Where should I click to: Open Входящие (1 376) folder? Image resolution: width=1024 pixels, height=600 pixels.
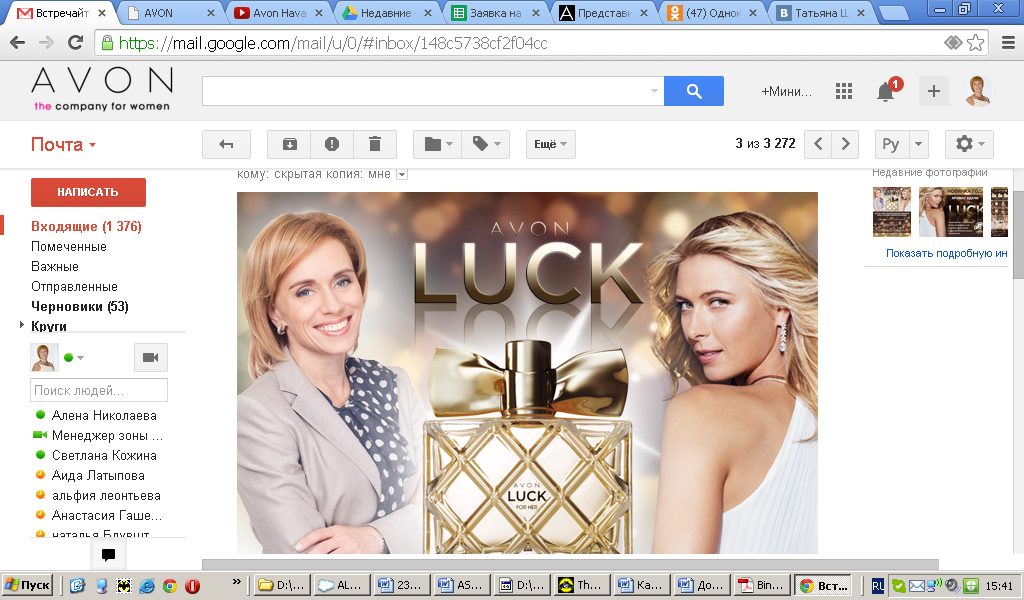pyautogui.click(x=86, y=227)
